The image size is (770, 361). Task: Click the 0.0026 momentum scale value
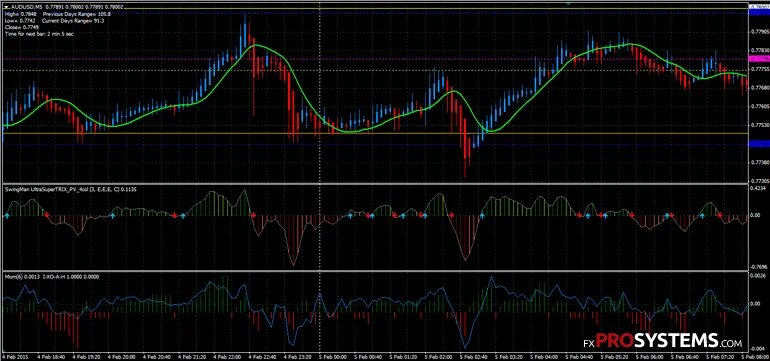[x=759, y=277]
